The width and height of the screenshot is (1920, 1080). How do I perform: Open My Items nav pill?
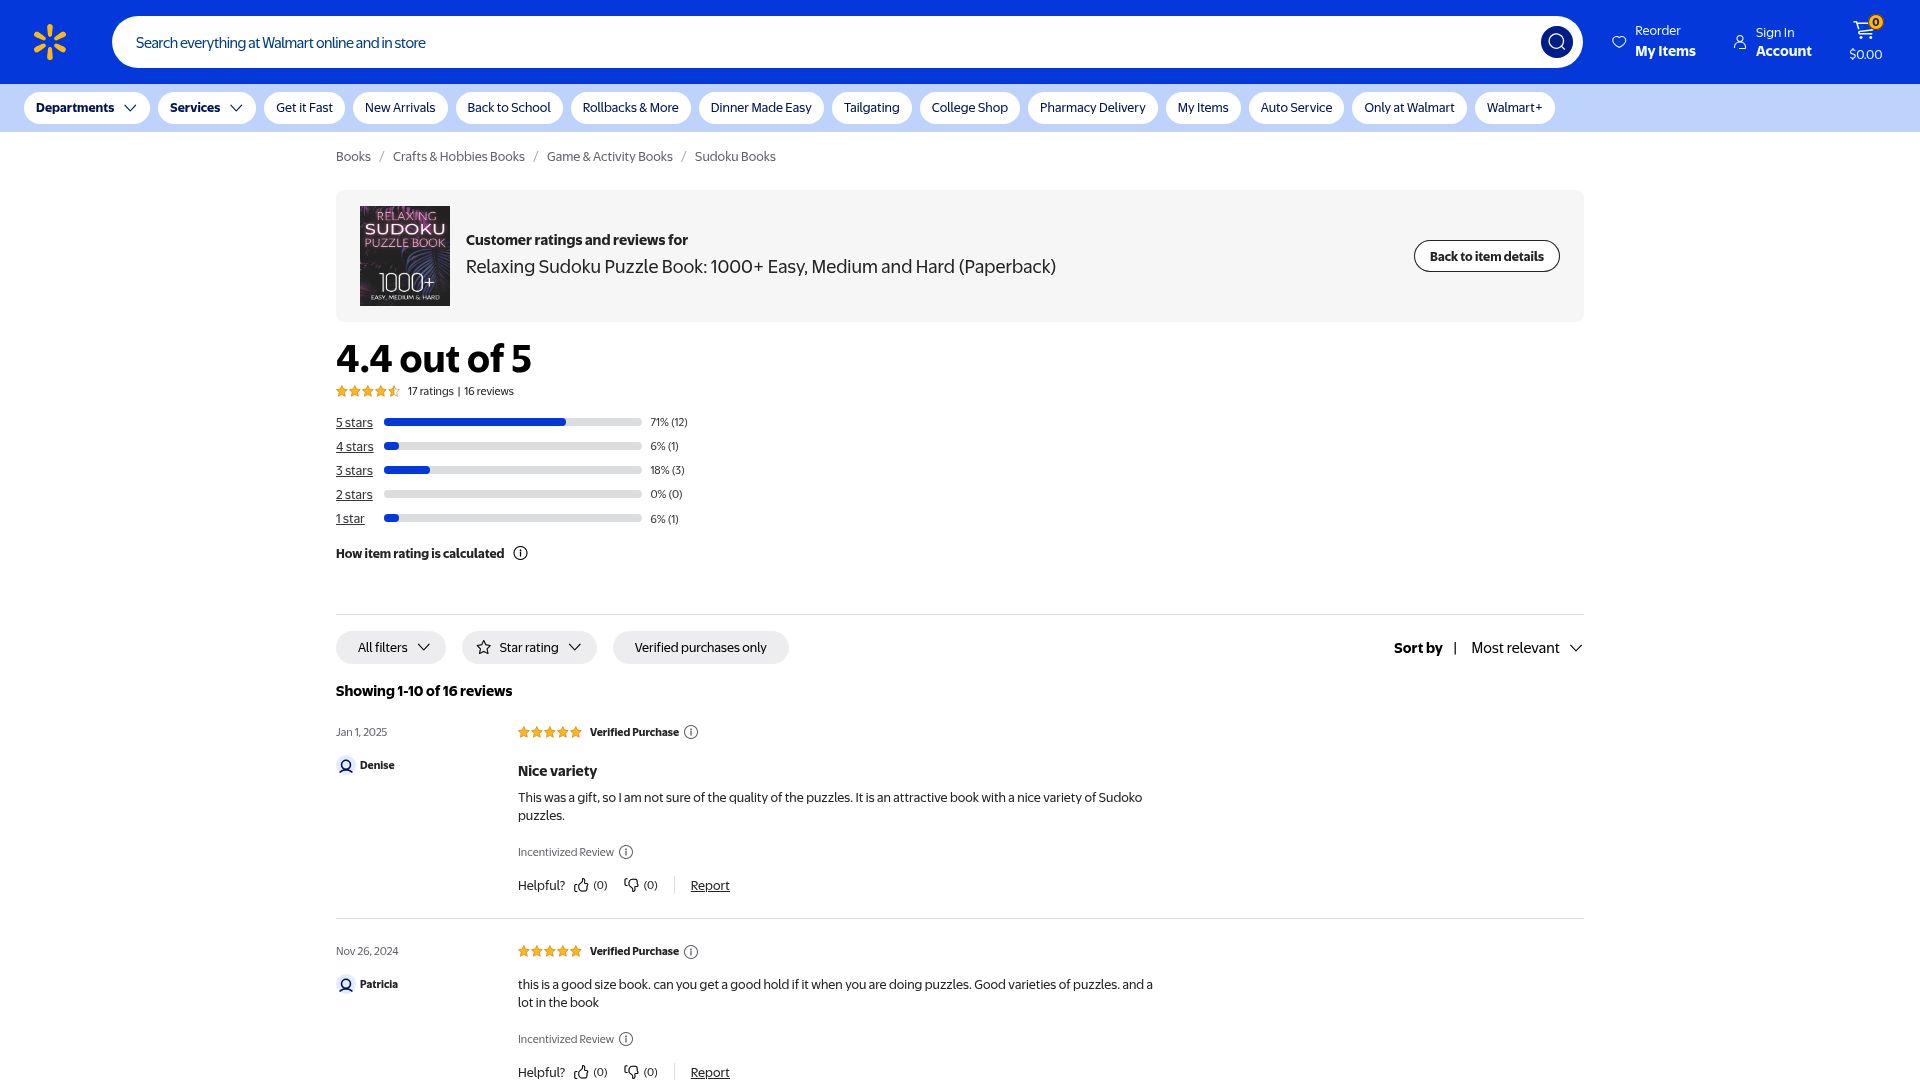pyautogui.click(x=1203, y=108)
